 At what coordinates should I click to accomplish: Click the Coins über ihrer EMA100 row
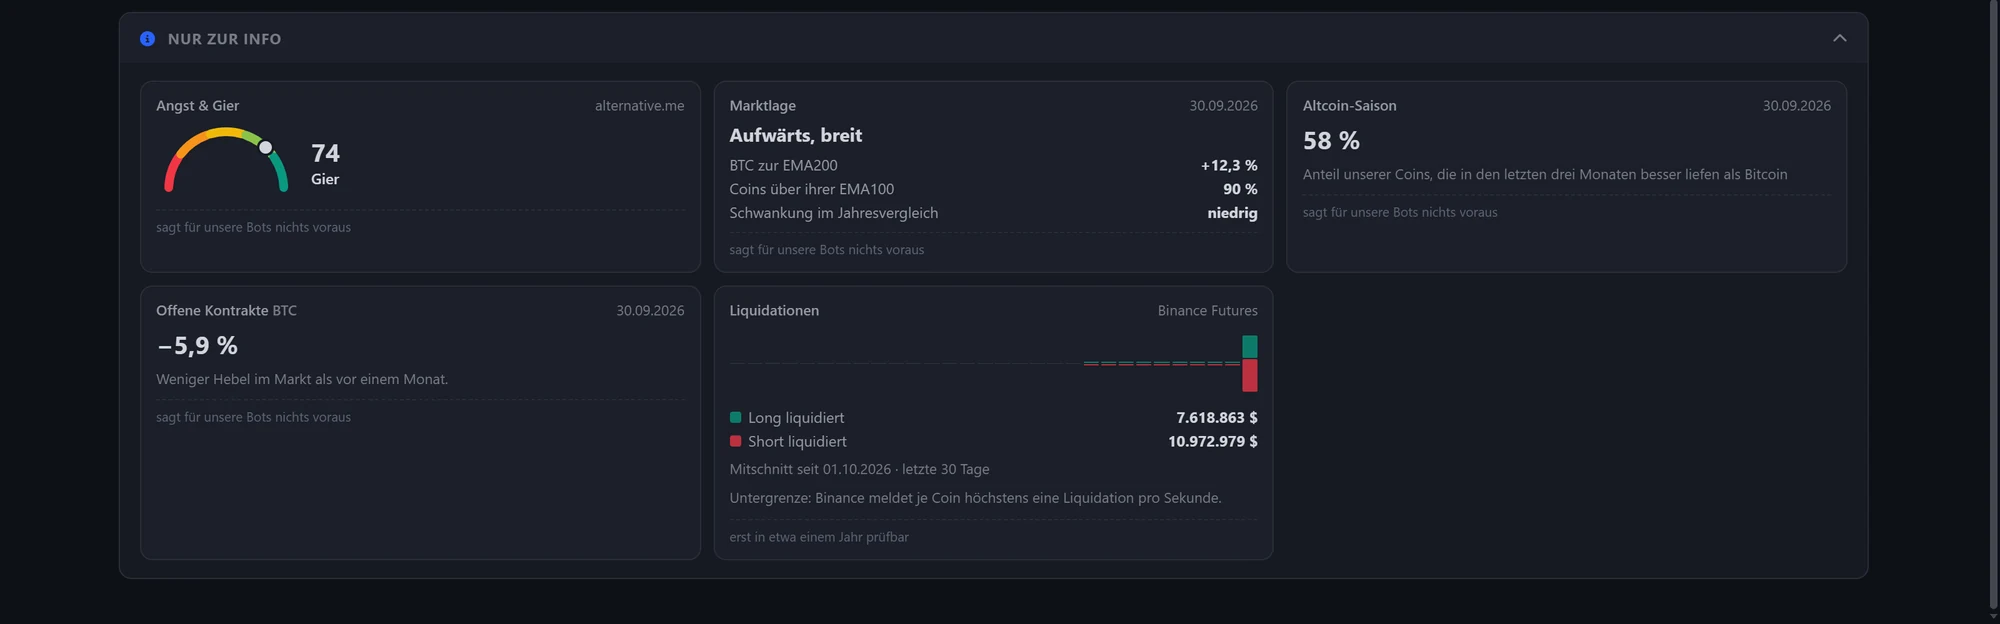tap(993, 189)
